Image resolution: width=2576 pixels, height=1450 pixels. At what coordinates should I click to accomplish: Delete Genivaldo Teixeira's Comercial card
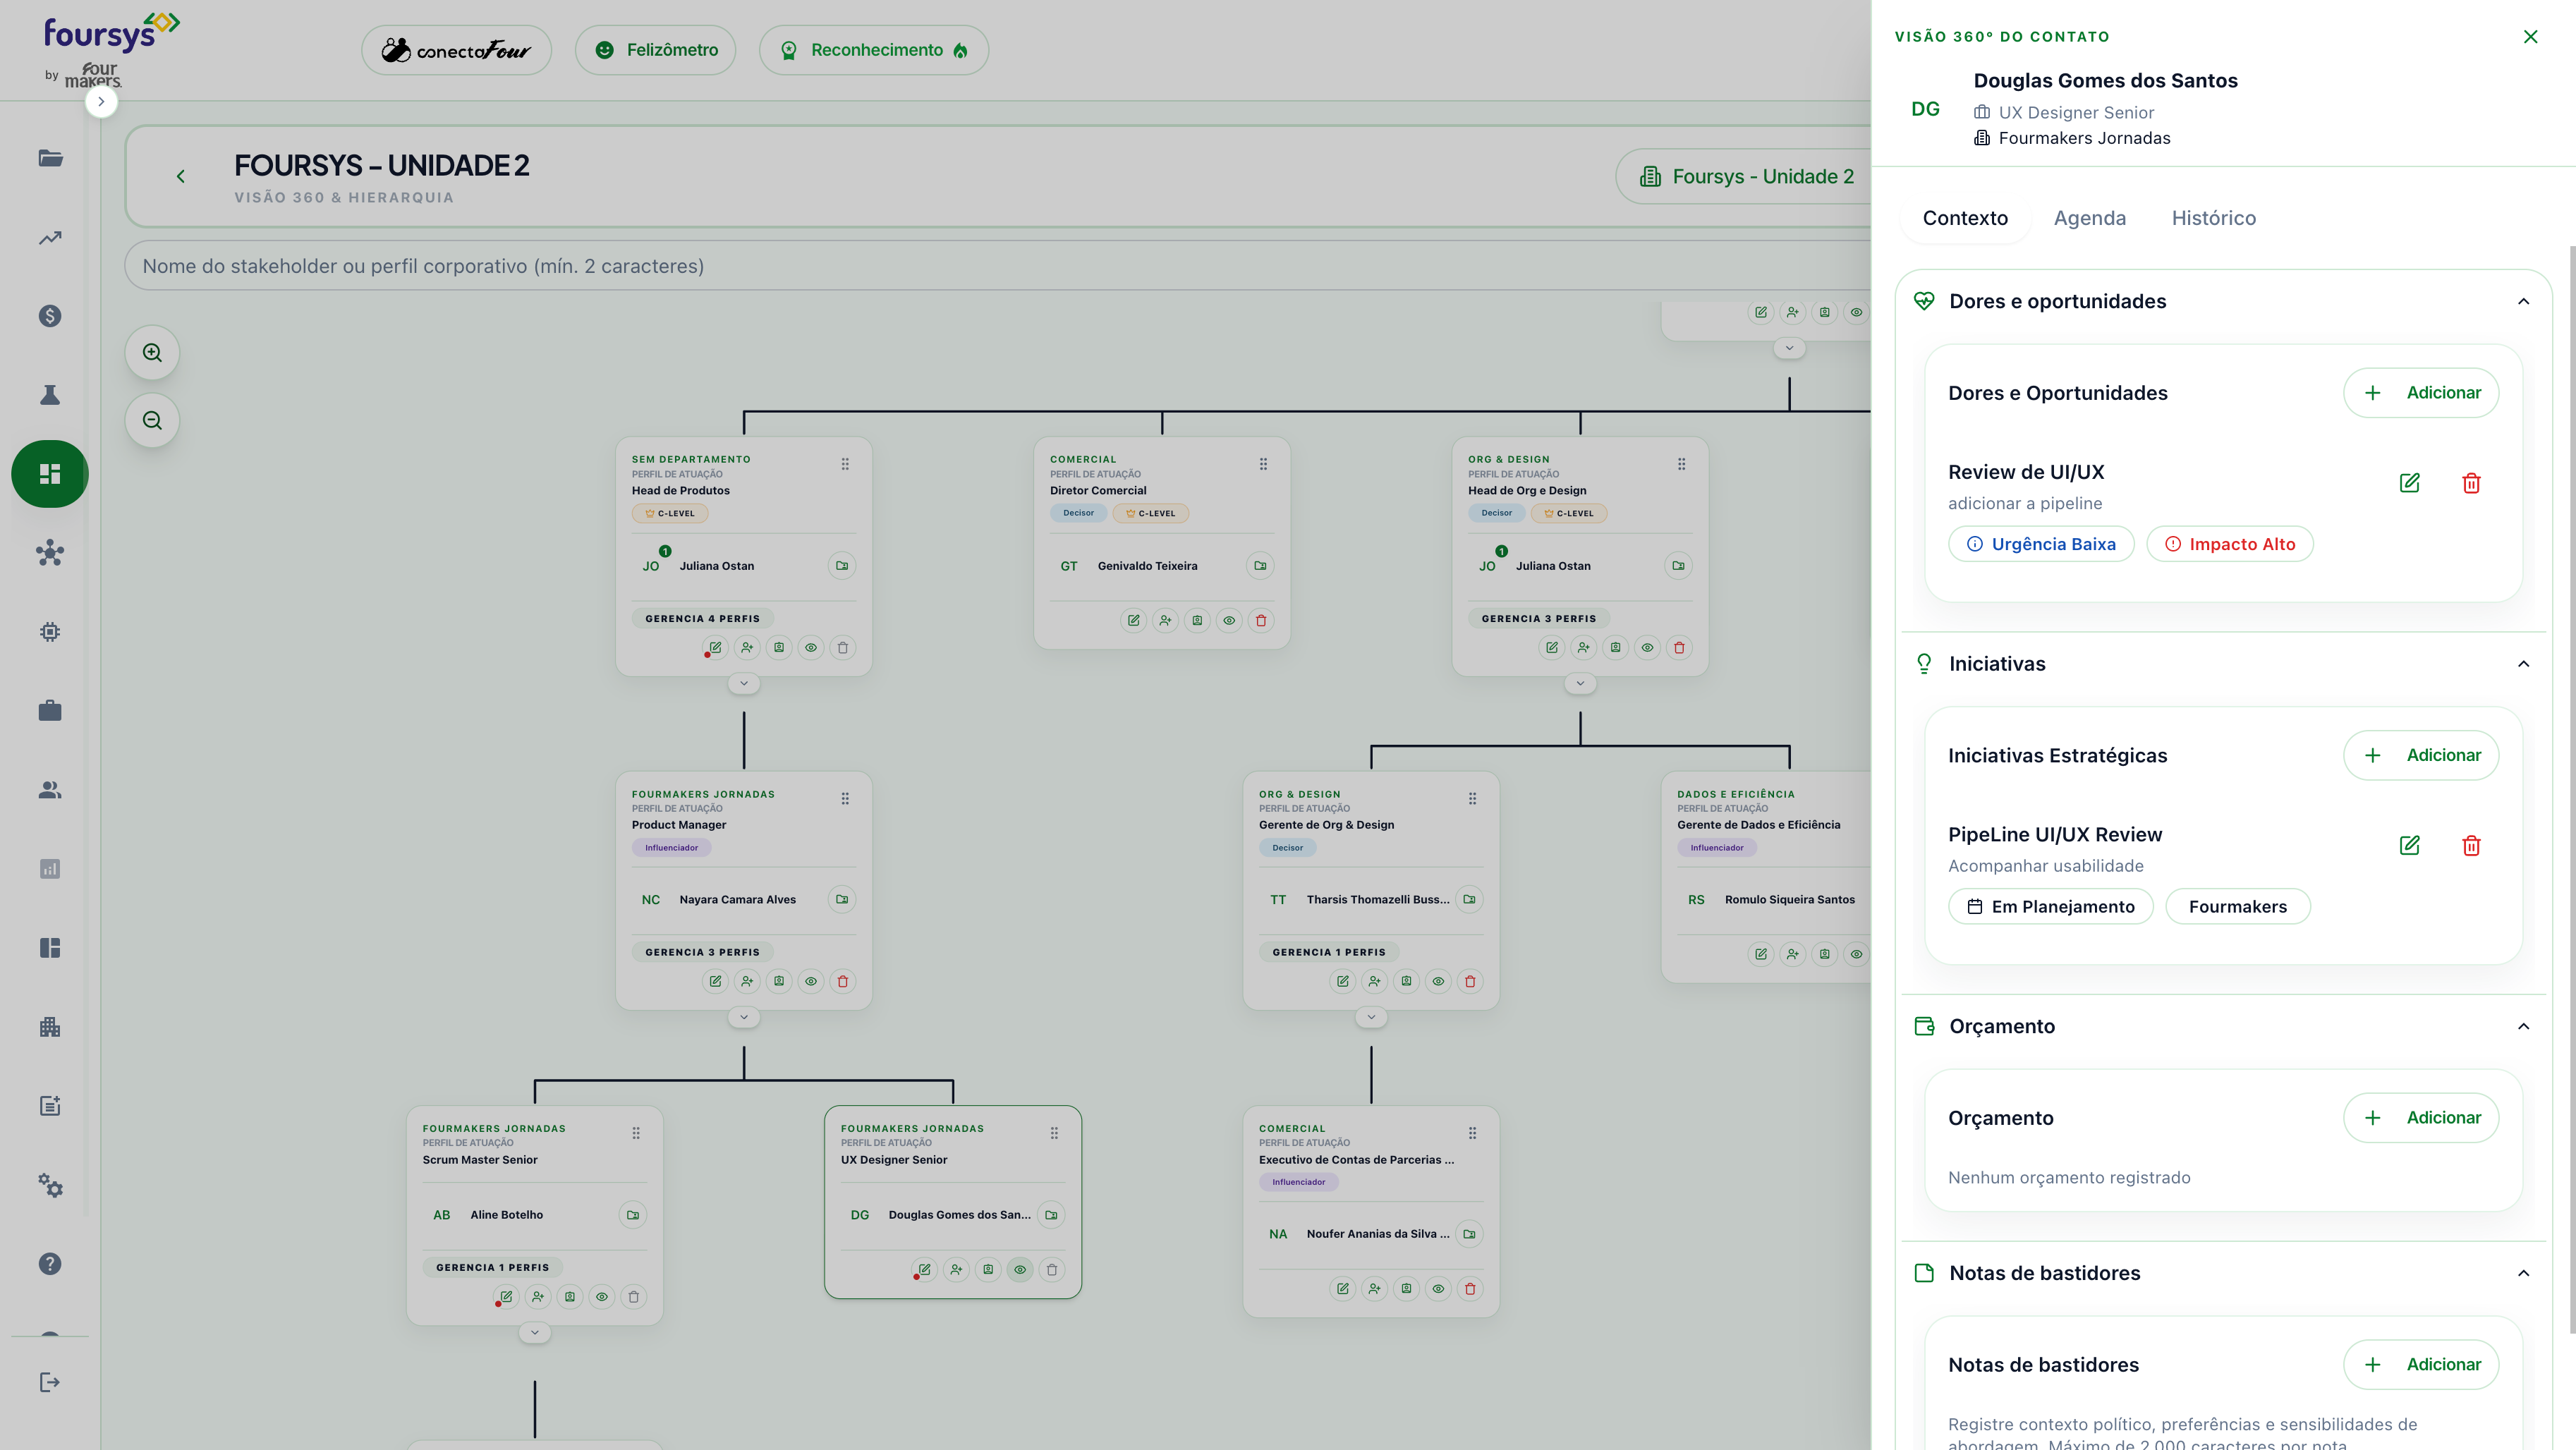click(x=1261, y=621)
